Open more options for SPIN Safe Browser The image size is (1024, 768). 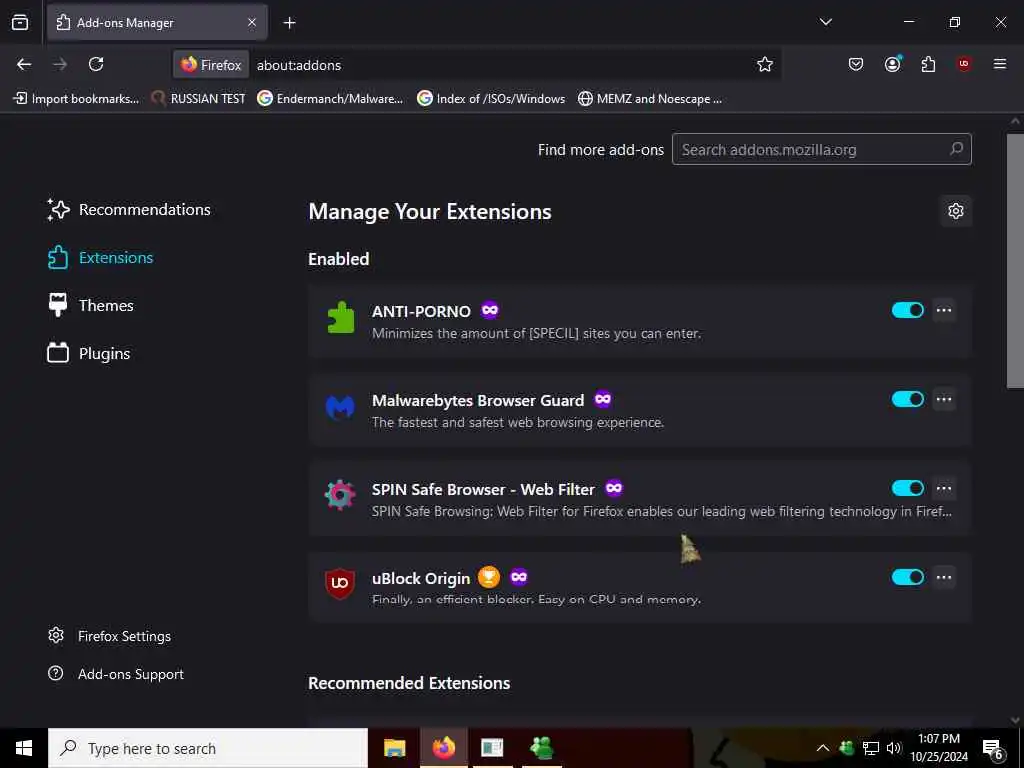click(x=944, y=488)
